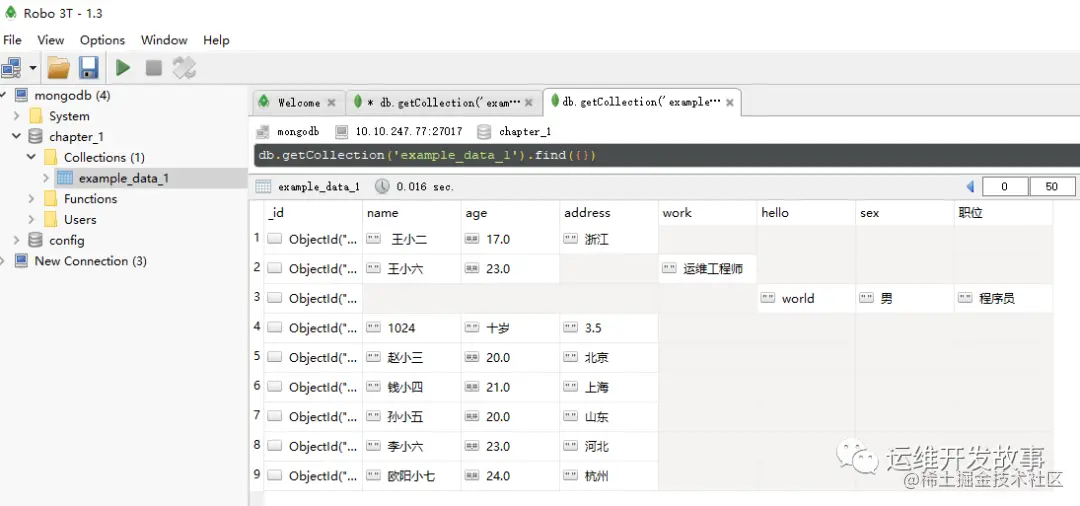Open the File menu

click(x=12, y=40)
